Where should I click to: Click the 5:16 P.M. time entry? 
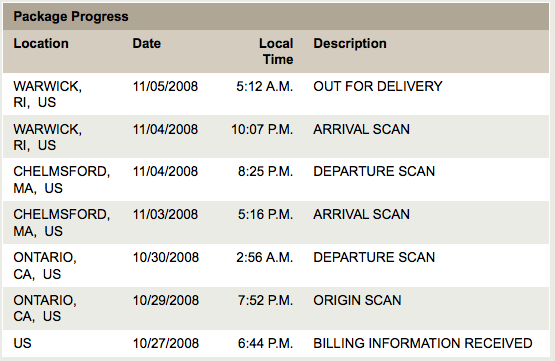(x=265, y=214)
